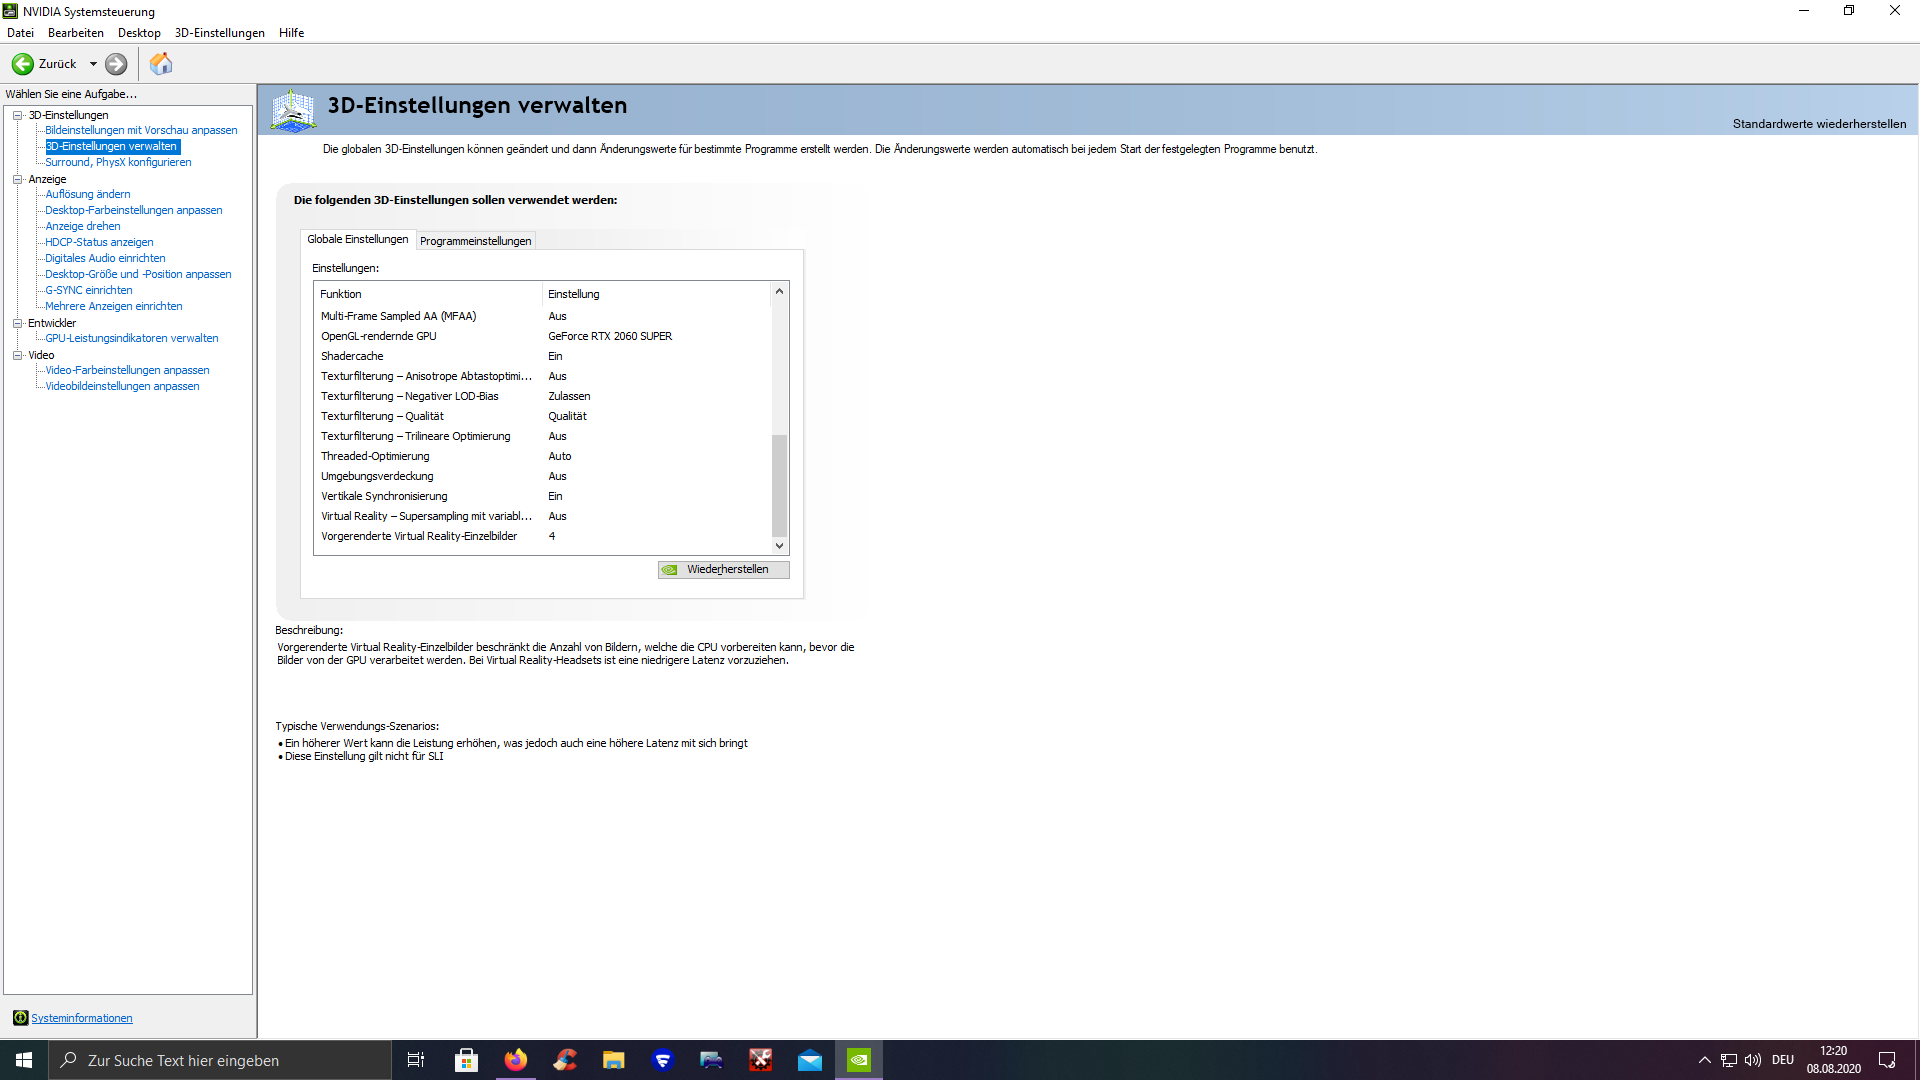Switch to Programmeinstellungen tab

click(x=476, y=241)
